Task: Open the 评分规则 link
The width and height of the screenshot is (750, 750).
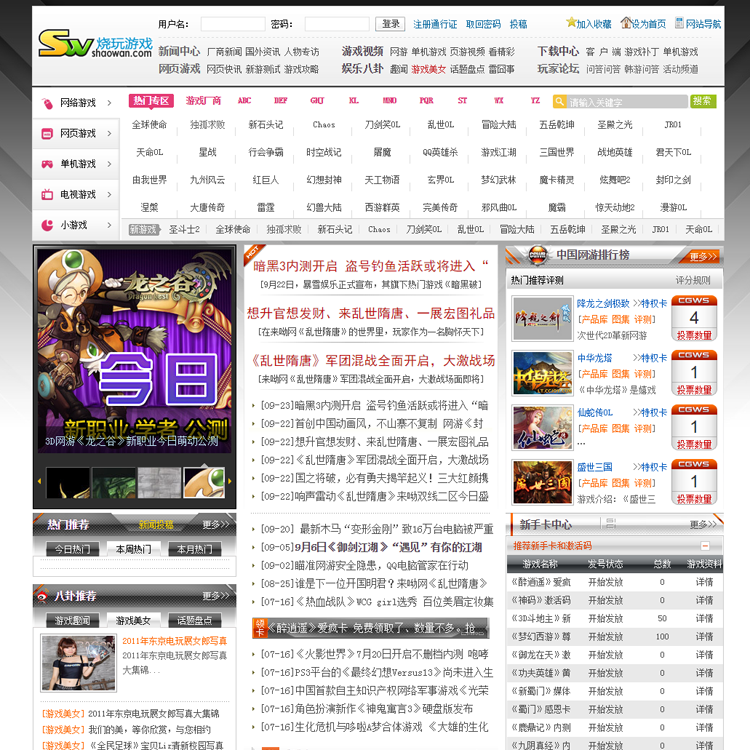Action: (693, 280)
